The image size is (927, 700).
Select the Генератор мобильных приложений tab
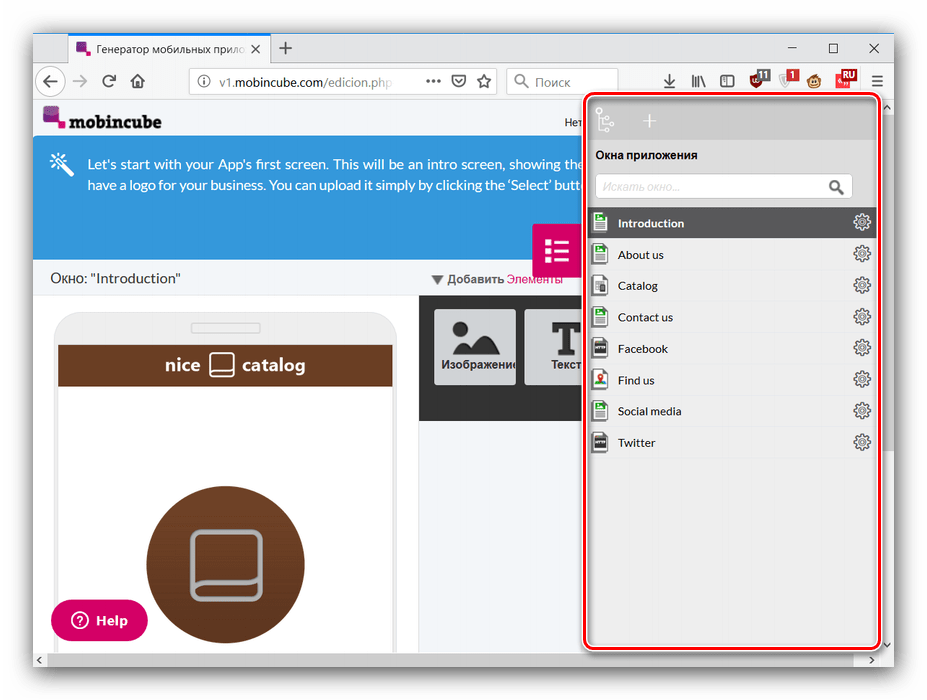click(170, 49)
